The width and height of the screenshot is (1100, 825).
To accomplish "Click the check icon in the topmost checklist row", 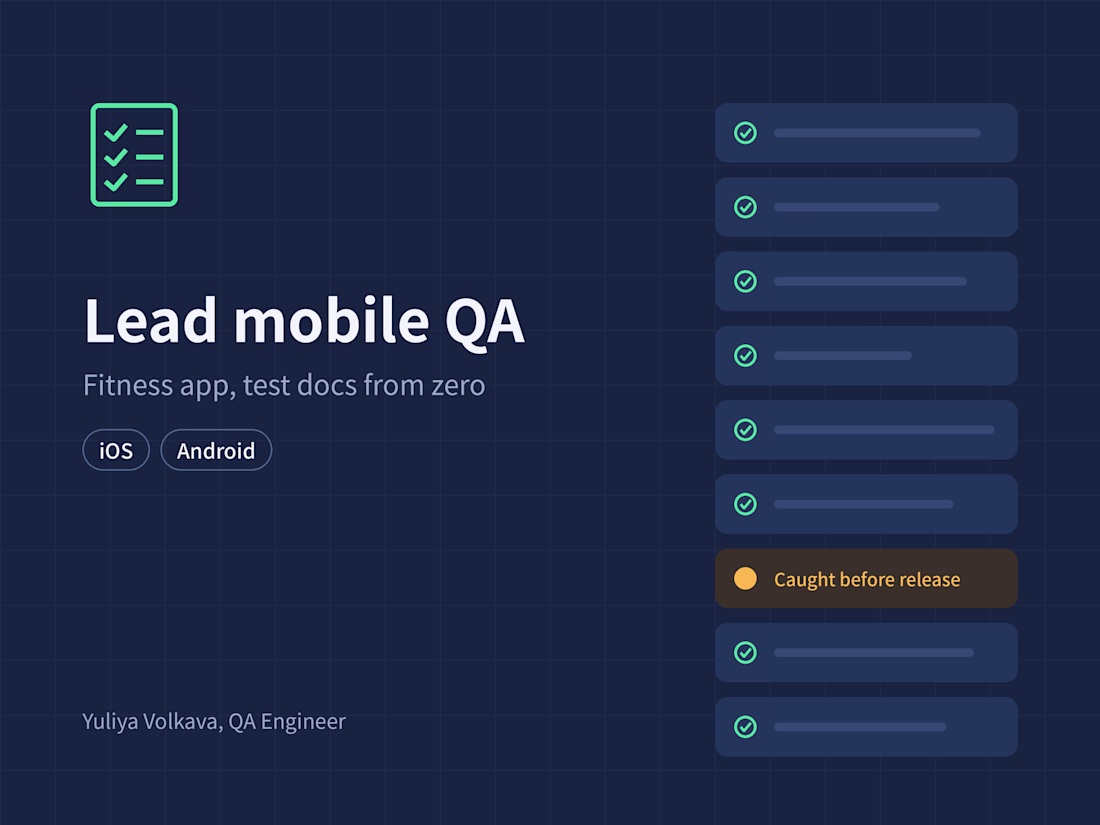I will click(x=745, y=133).
